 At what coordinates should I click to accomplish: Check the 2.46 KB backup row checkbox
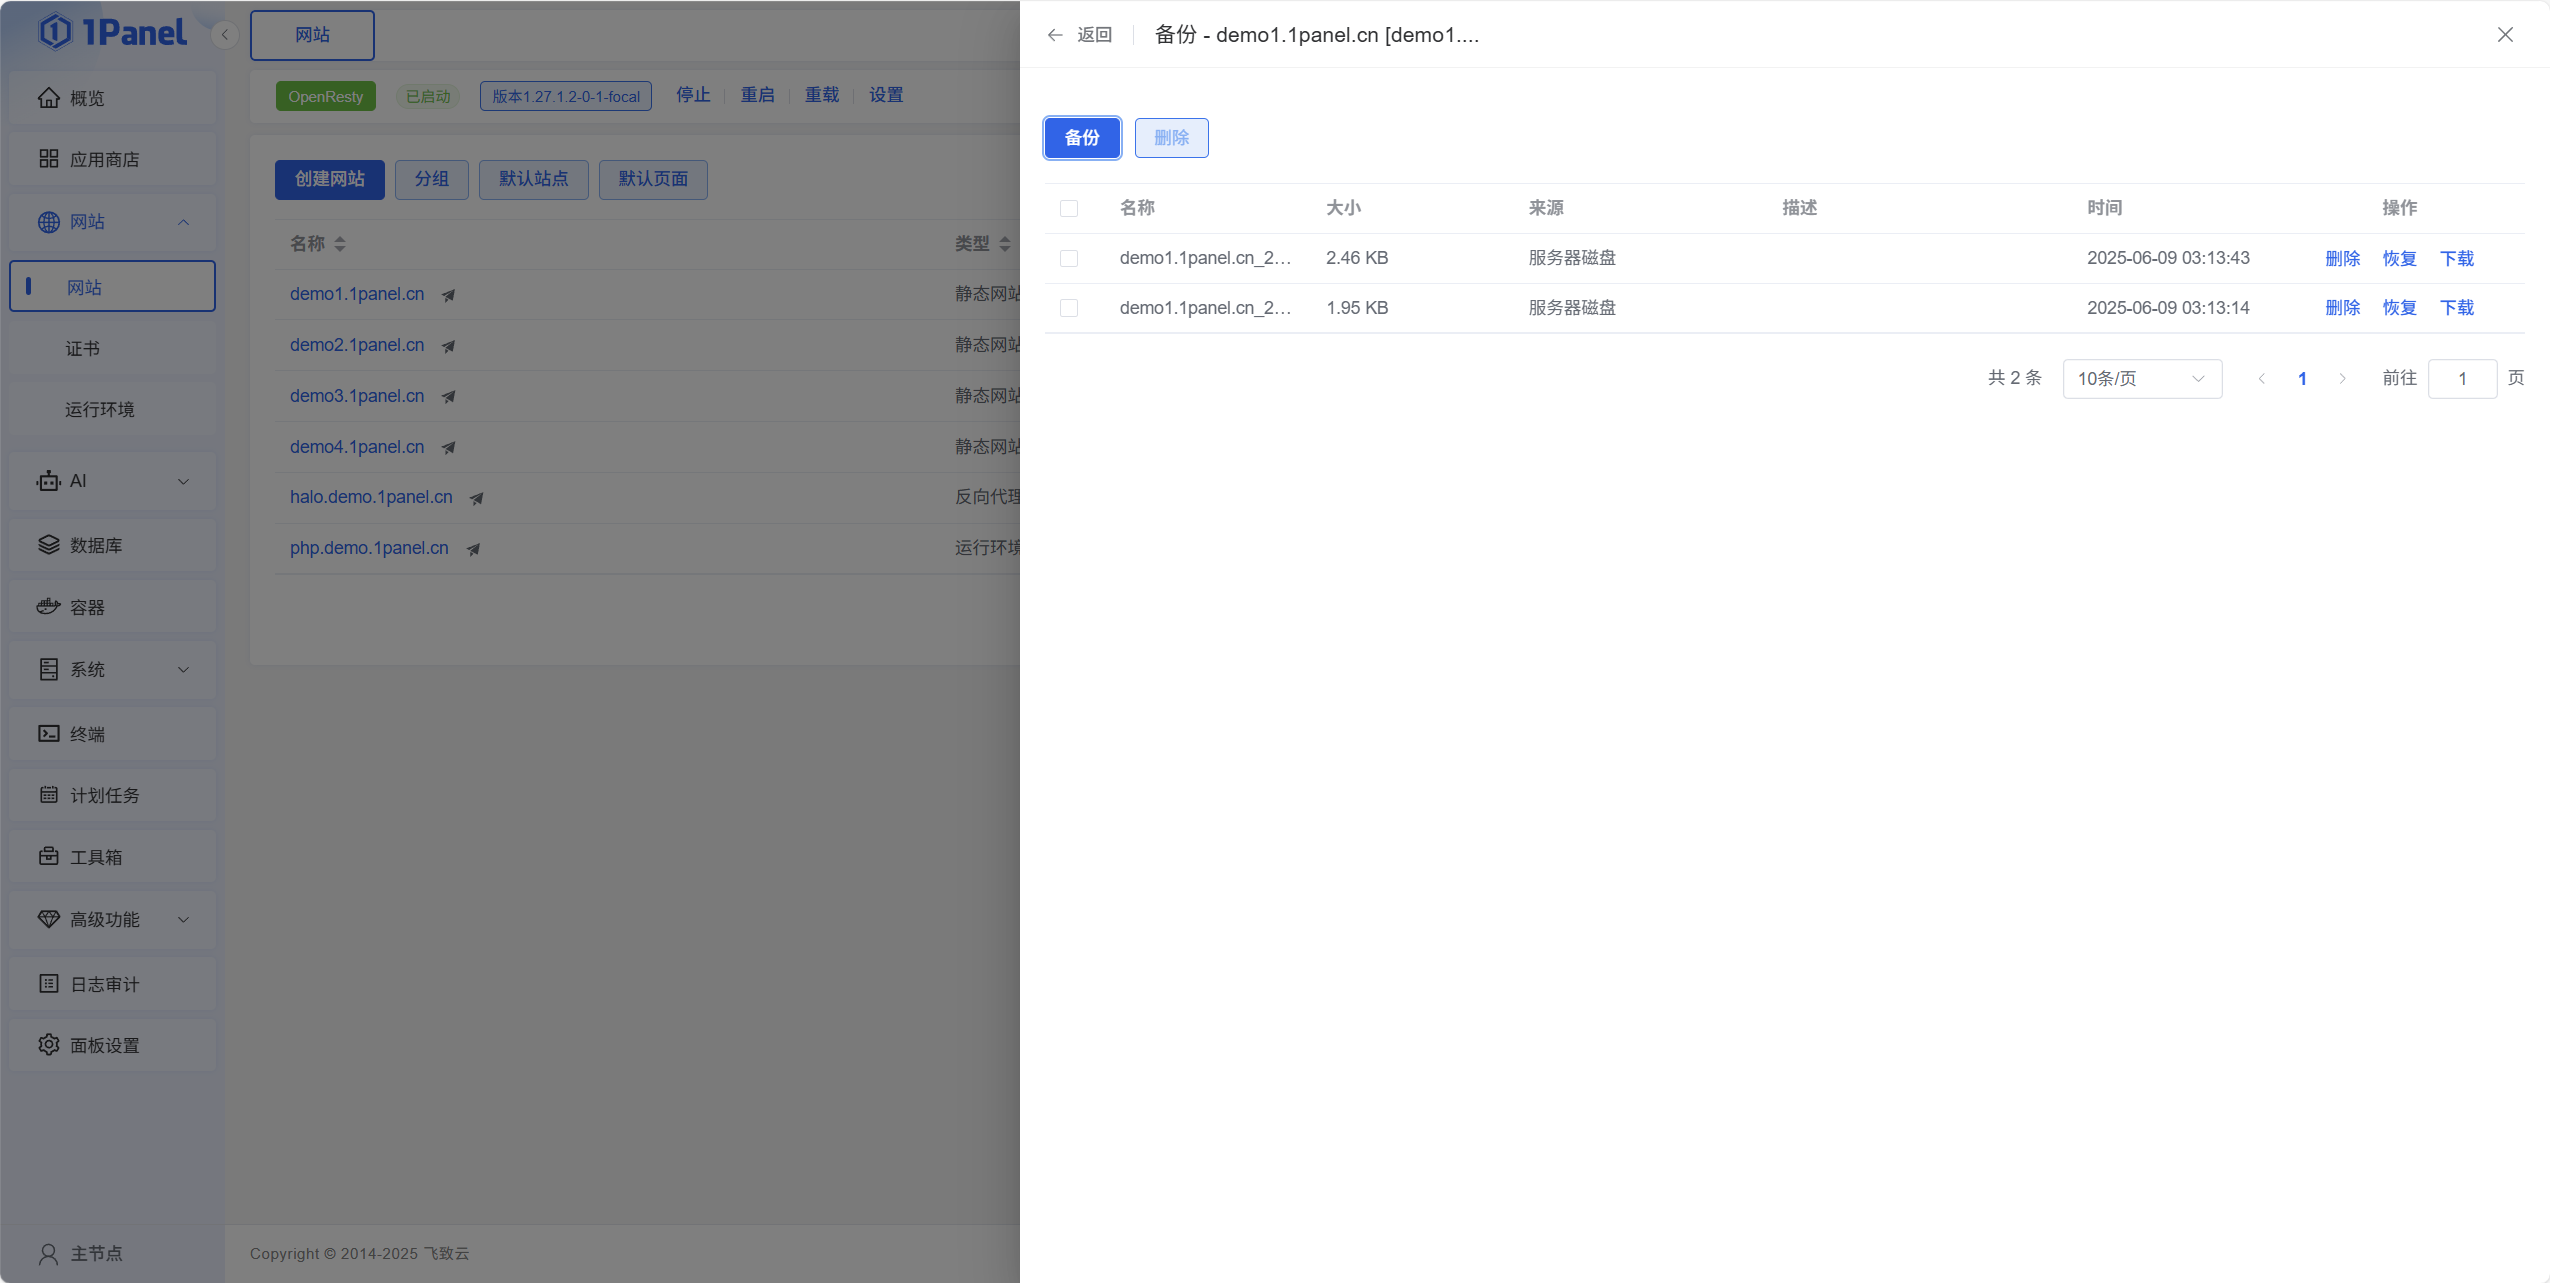(x=1069, y=258)
